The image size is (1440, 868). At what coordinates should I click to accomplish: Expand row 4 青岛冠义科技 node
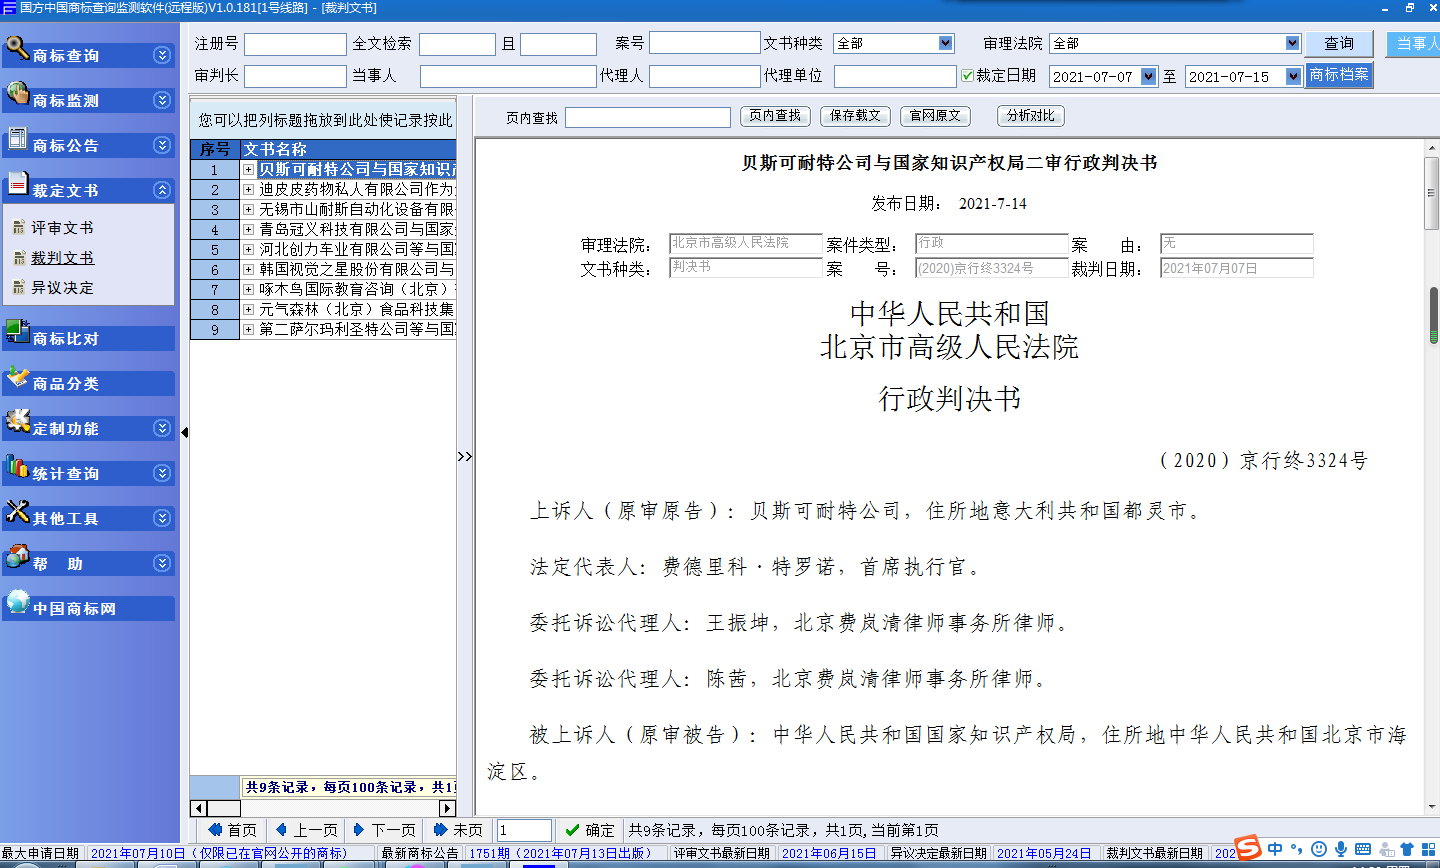click(248, 229)
